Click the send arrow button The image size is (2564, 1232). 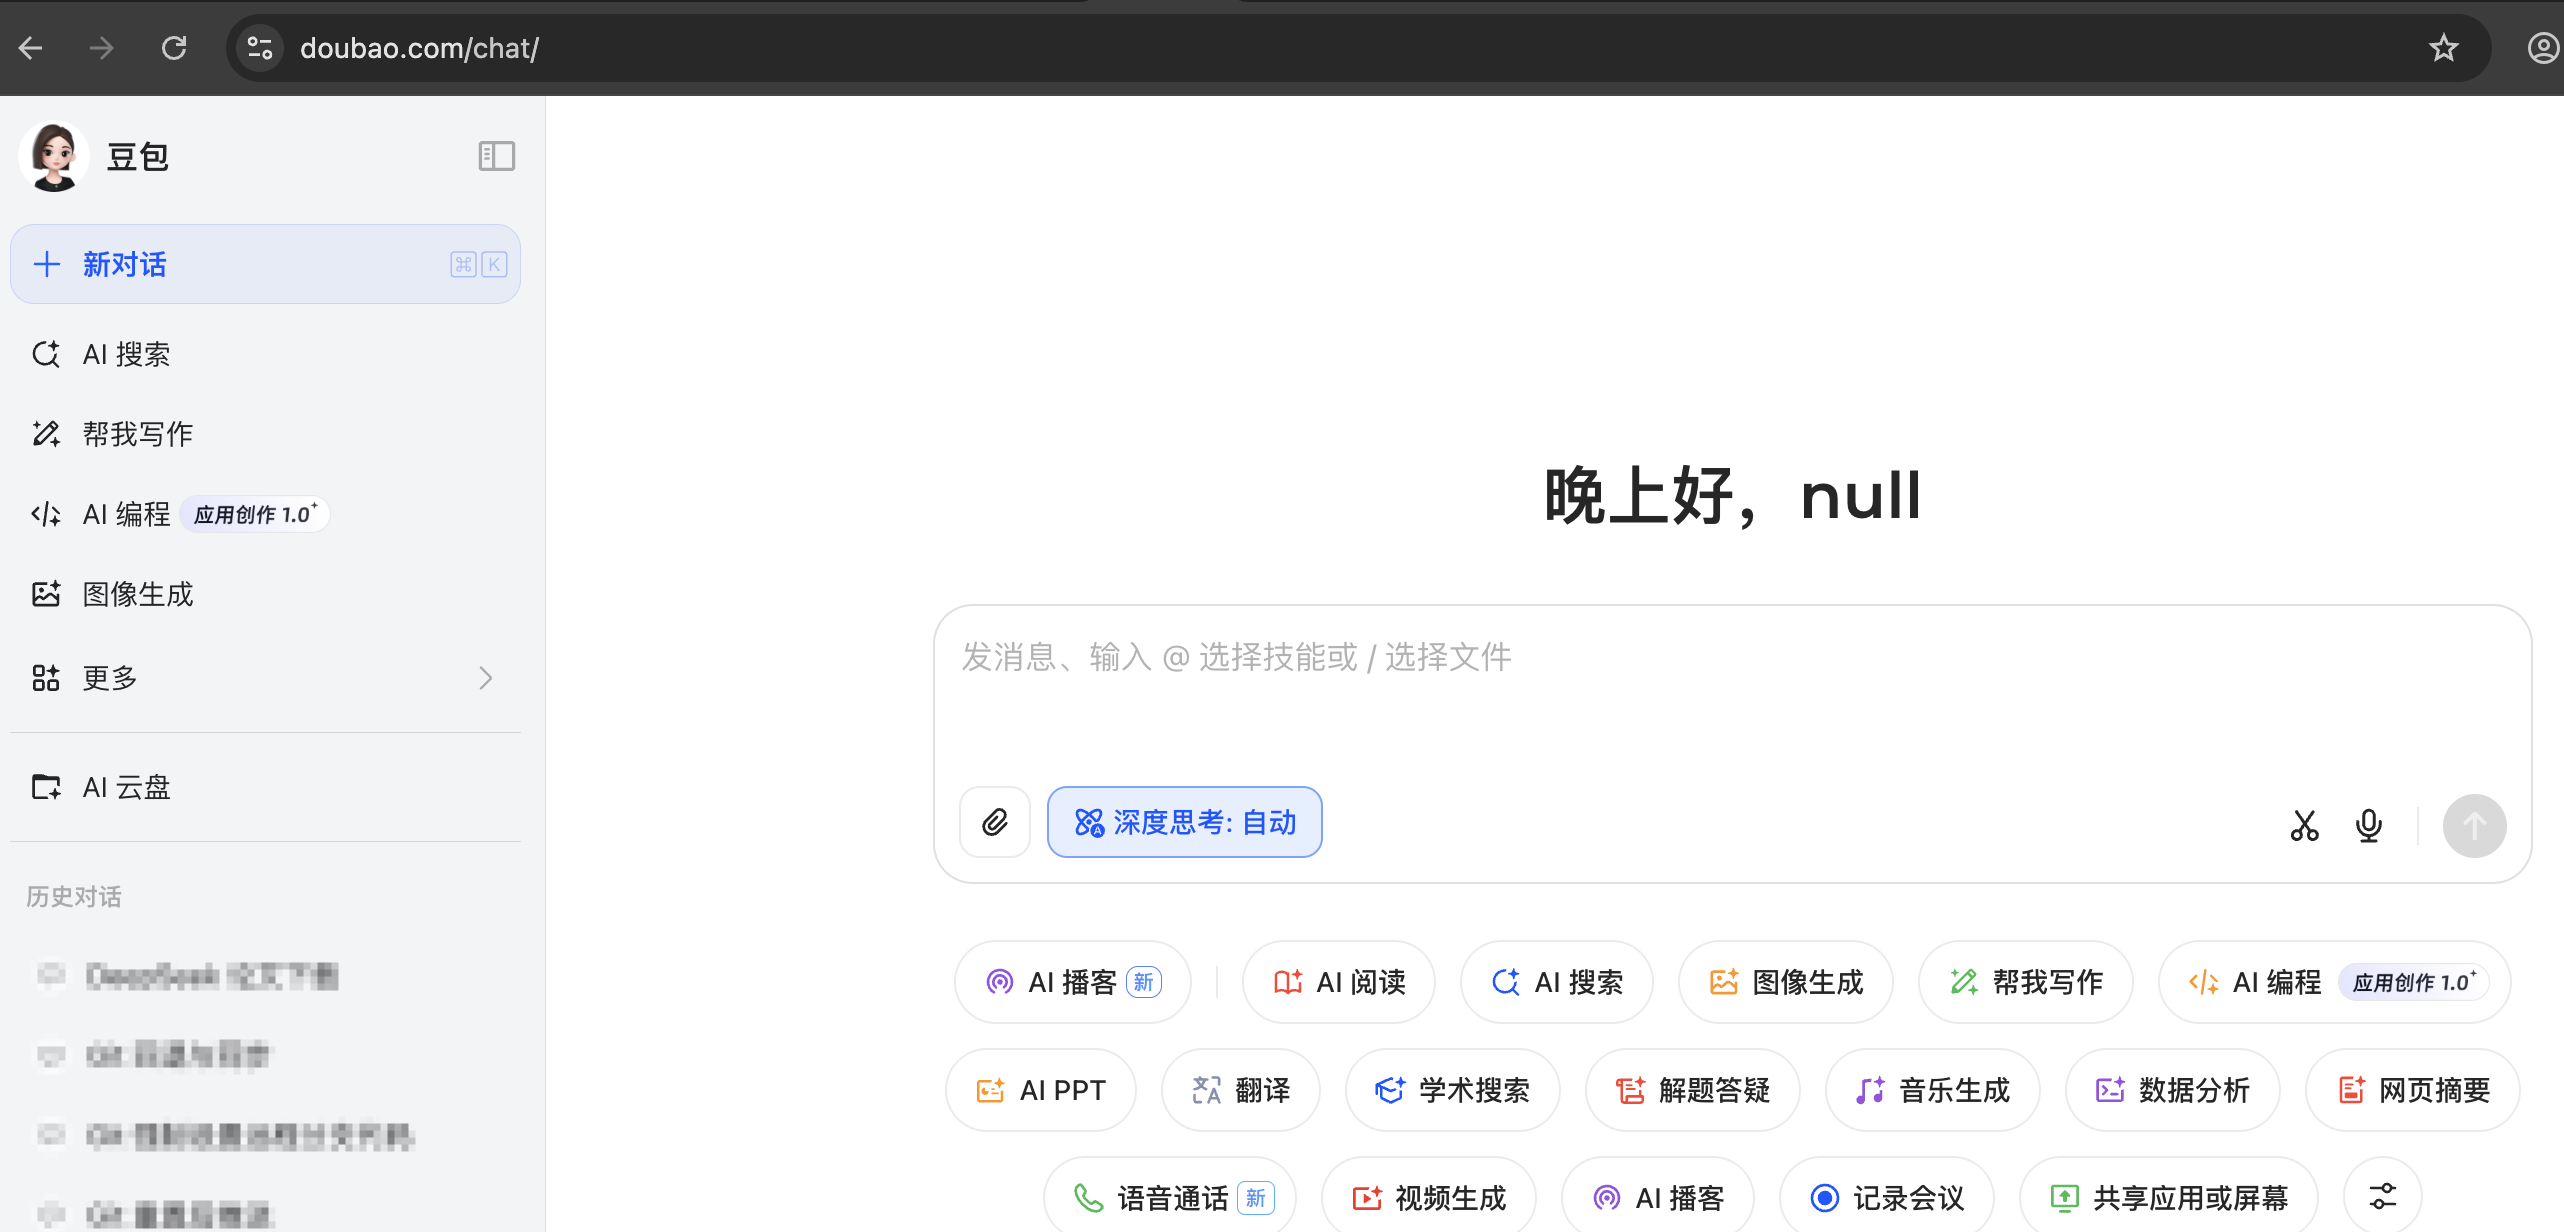(2474, 825)
